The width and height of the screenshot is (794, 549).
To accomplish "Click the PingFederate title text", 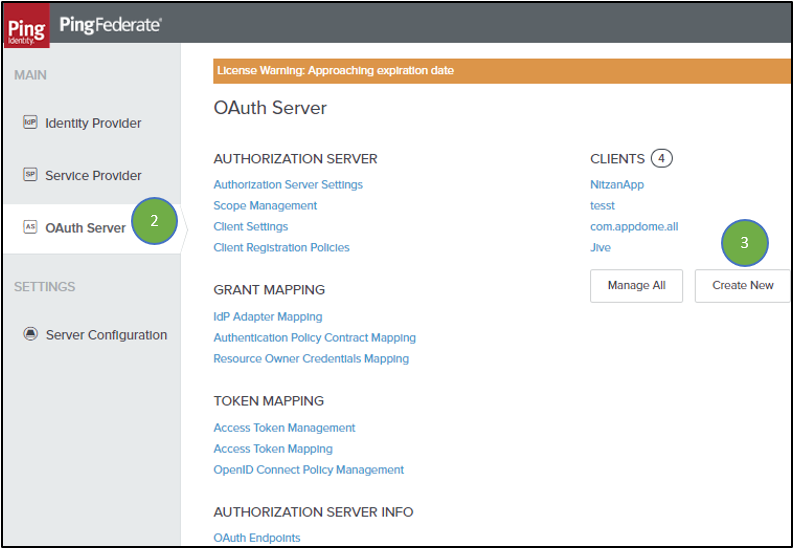I will click(x=111, y=24).
